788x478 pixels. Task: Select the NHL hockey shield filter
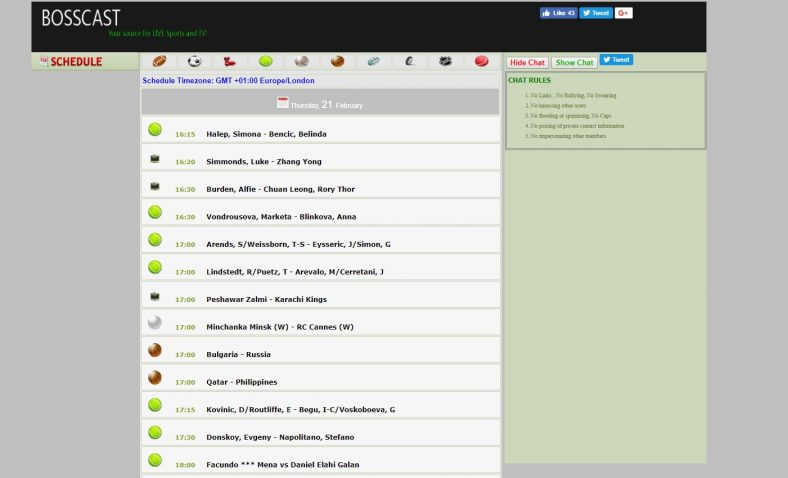[x=445, y=61]
